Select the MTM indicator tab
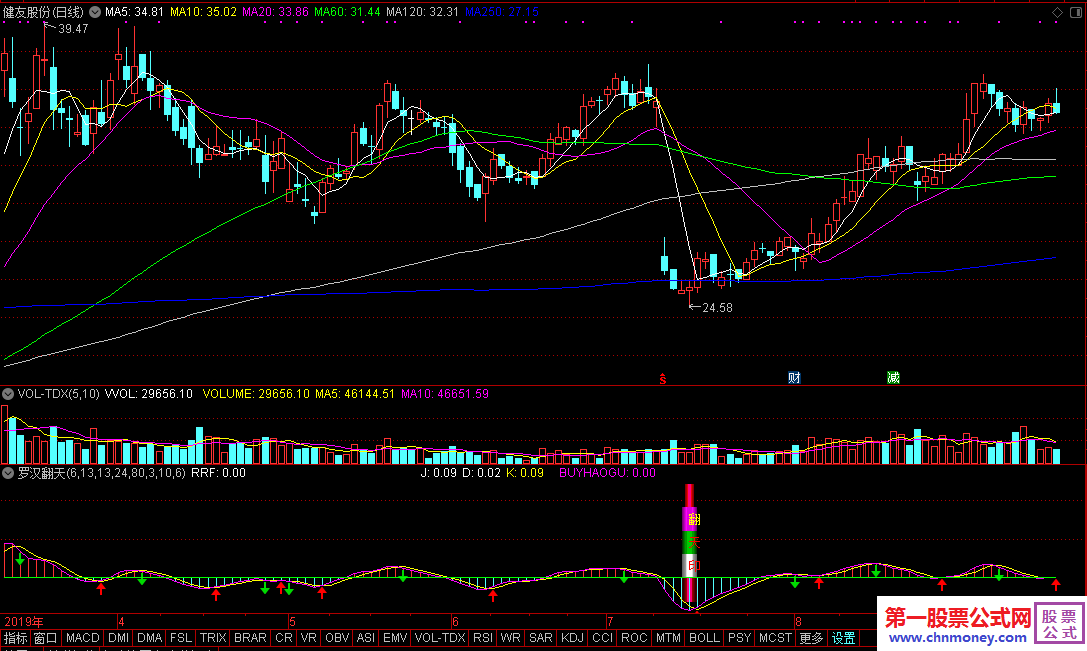The width and height of the screenshot is (1087, 651). 668,638
